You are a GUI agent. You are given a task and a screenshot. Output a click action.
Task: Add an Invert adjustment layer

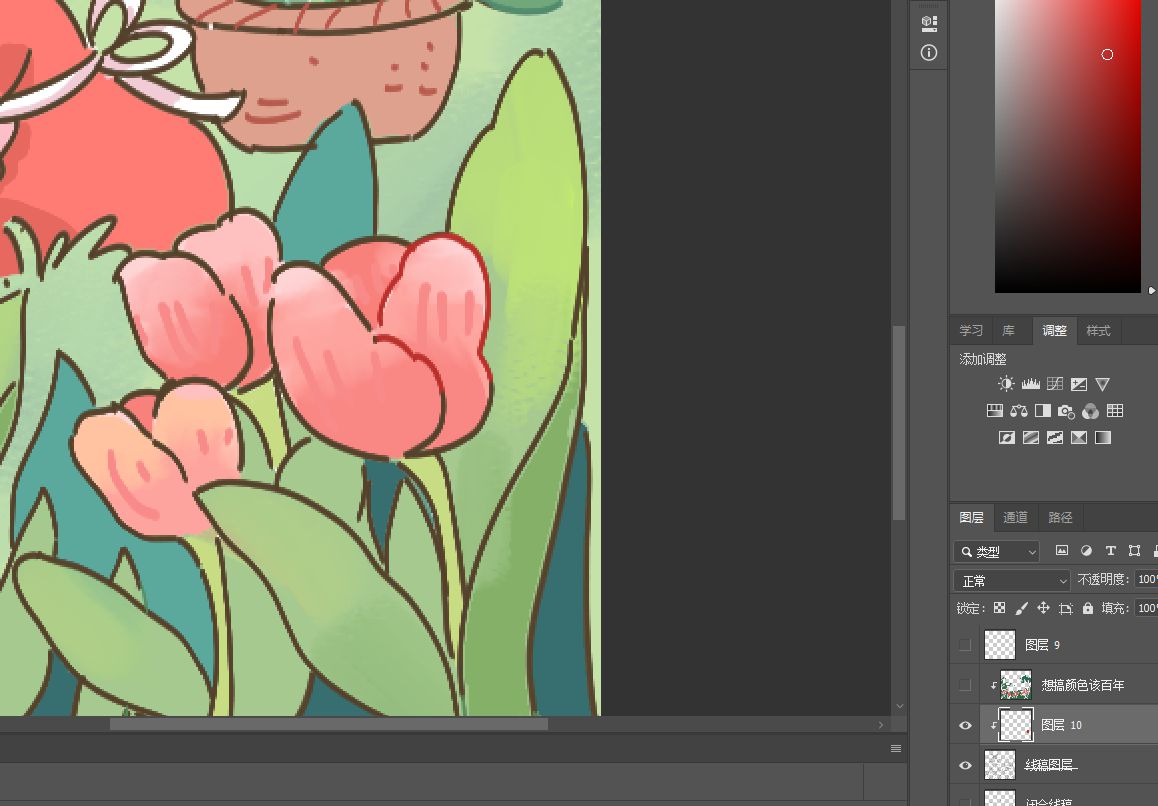point(1006,437)
